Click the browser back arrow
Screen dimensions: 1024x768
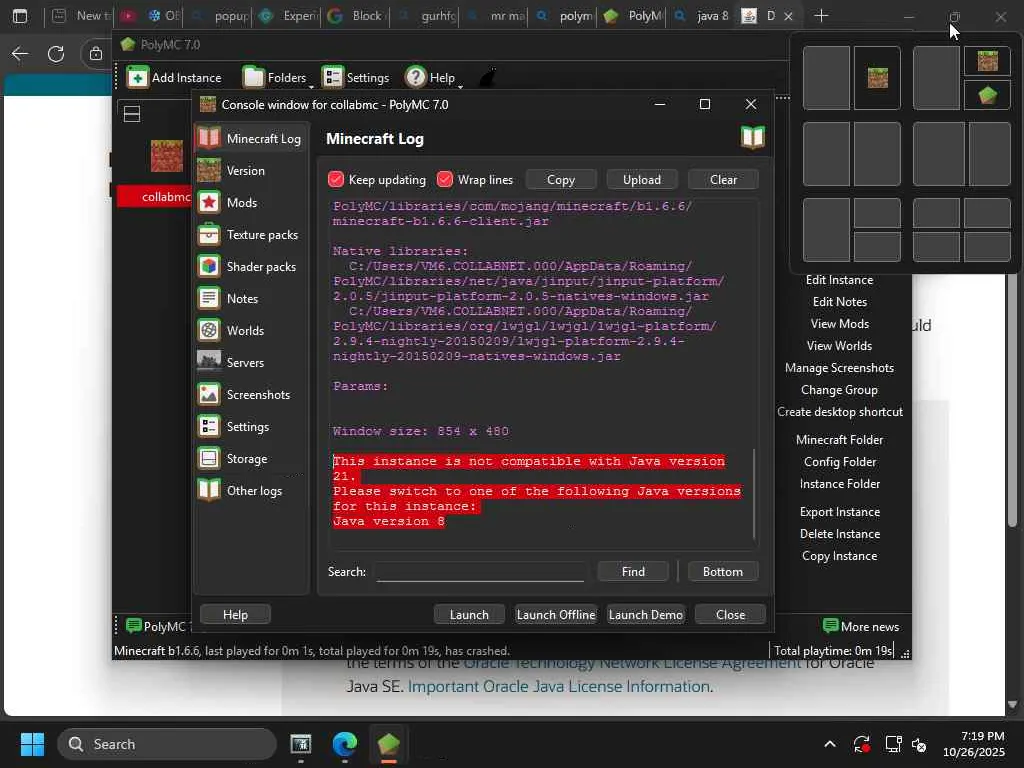(20, 54)
